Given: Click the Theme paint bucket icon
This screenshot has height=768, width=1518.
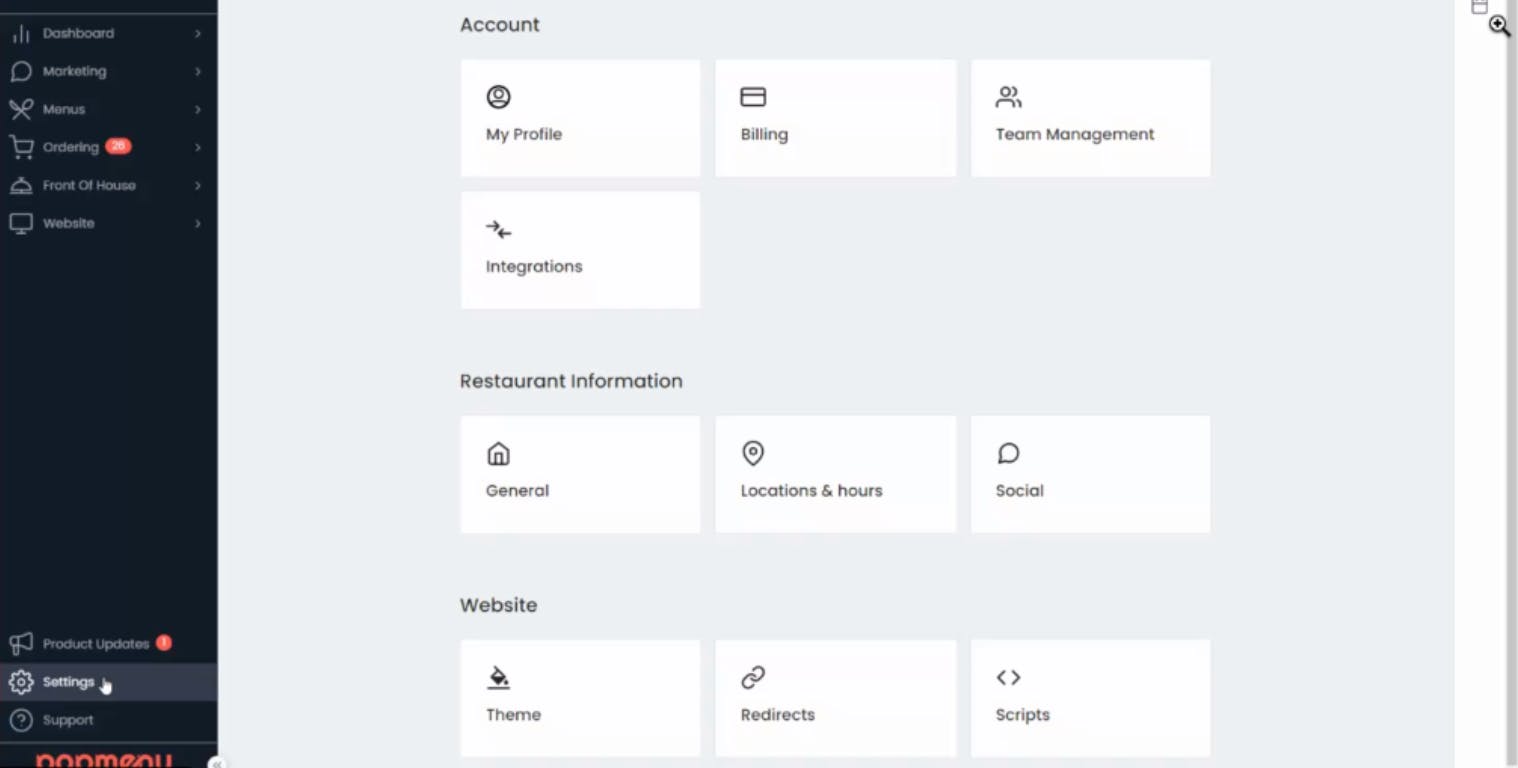Looking at the screenshot, I should click(x=498, y=678).
